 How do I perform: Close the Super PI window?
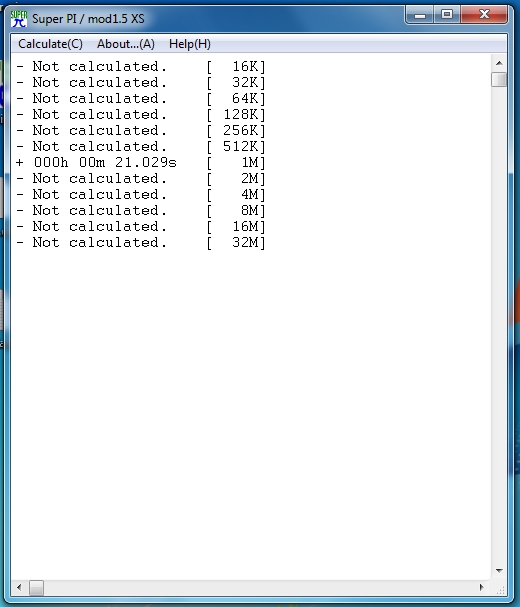tap(484, 15)
